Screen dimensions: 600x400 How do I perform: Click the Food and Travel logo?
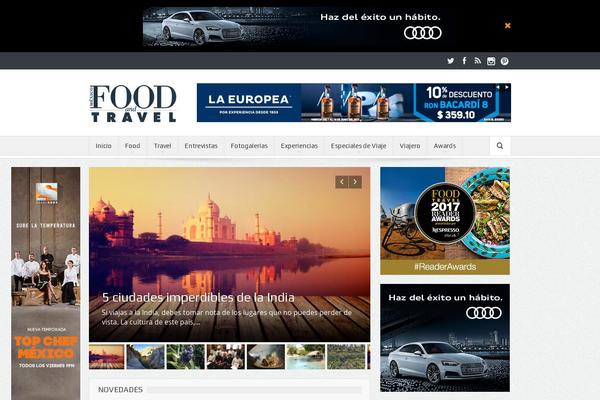tap(133, 103)
